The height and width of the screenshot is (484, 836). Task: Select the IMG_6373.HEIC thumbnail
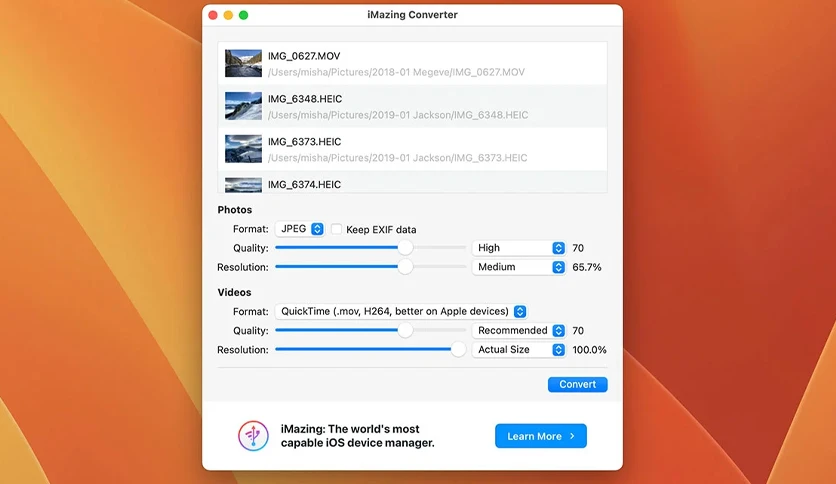coord(243,149)
